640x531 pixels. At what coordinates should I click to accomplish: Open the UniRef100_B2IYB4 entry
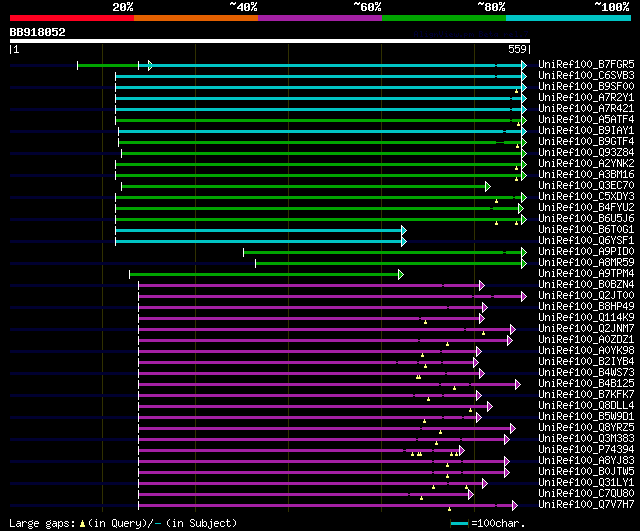(586, 362)
